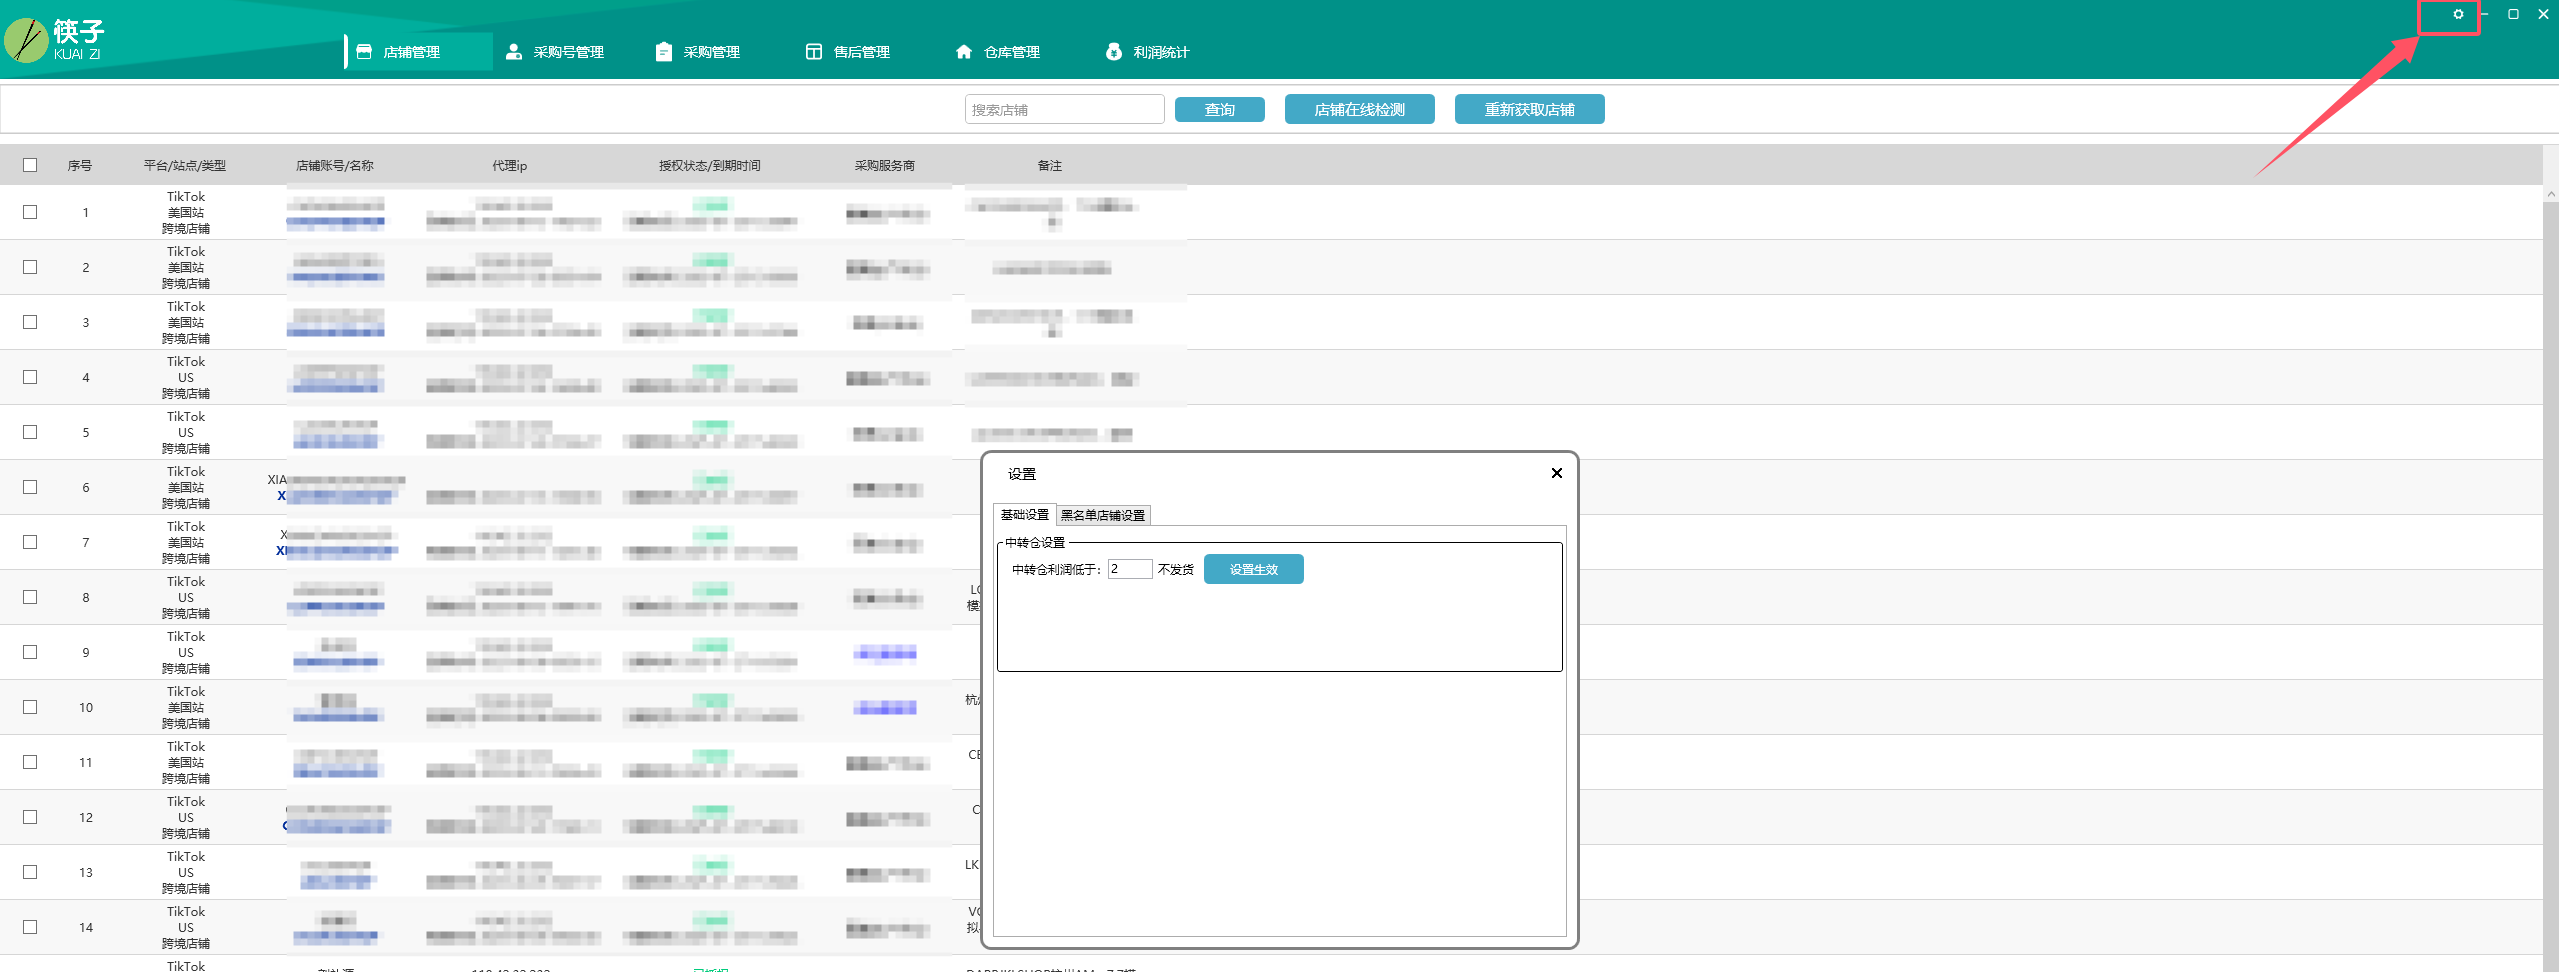Click the 仓库管理 house icon
The width and height of the screenshot is (2559, 972).
[964, 52]
